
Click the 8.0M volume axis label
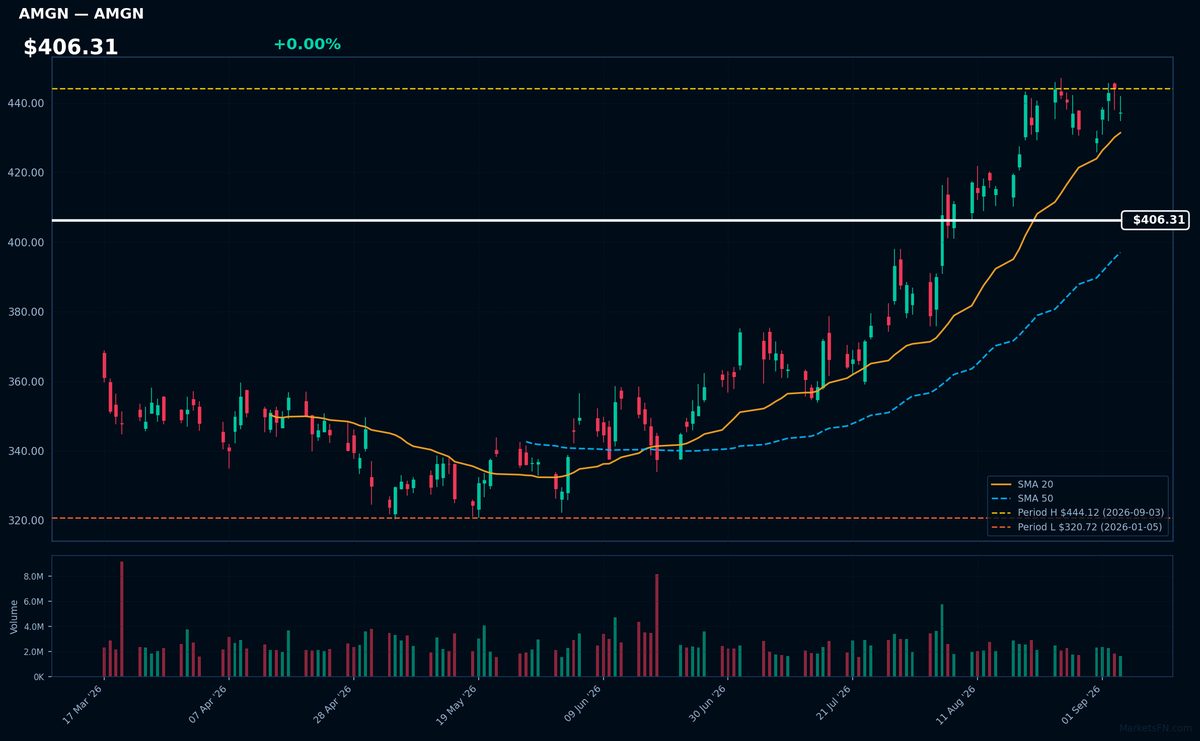[34, 577]
